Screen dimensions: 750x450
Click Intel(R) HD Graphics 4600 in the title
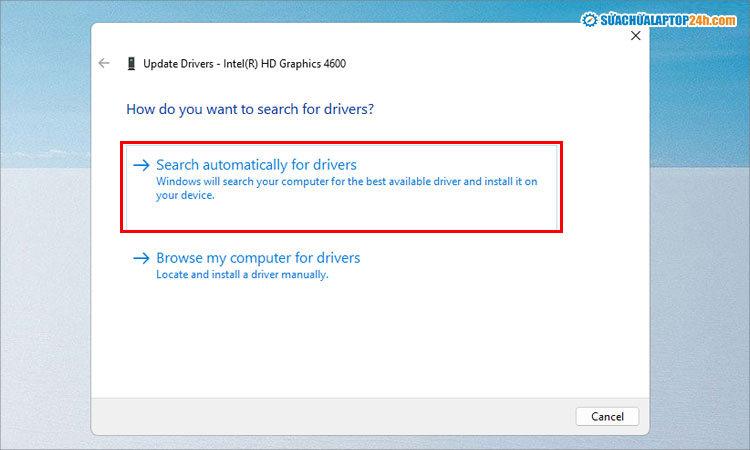(x=284, y=64)
